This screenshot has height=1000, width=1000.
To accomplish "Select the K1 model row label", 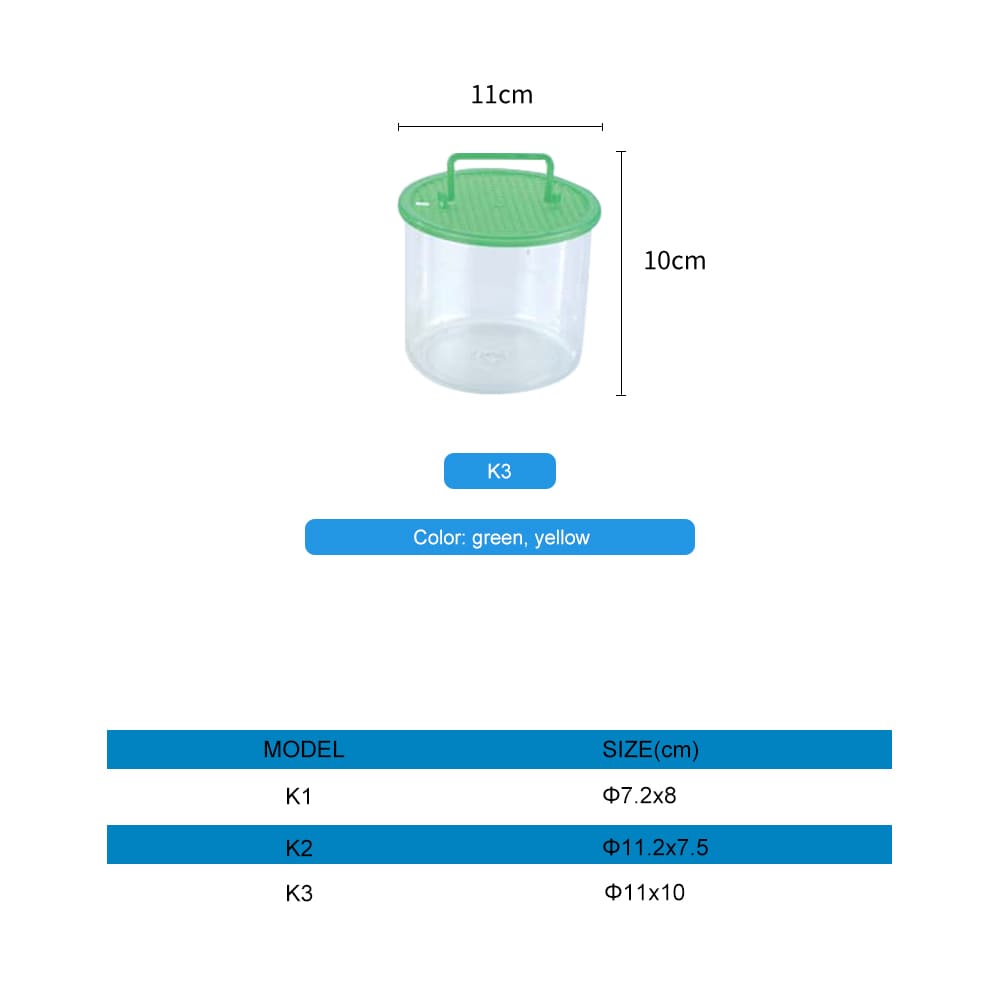I will (299, 798).
